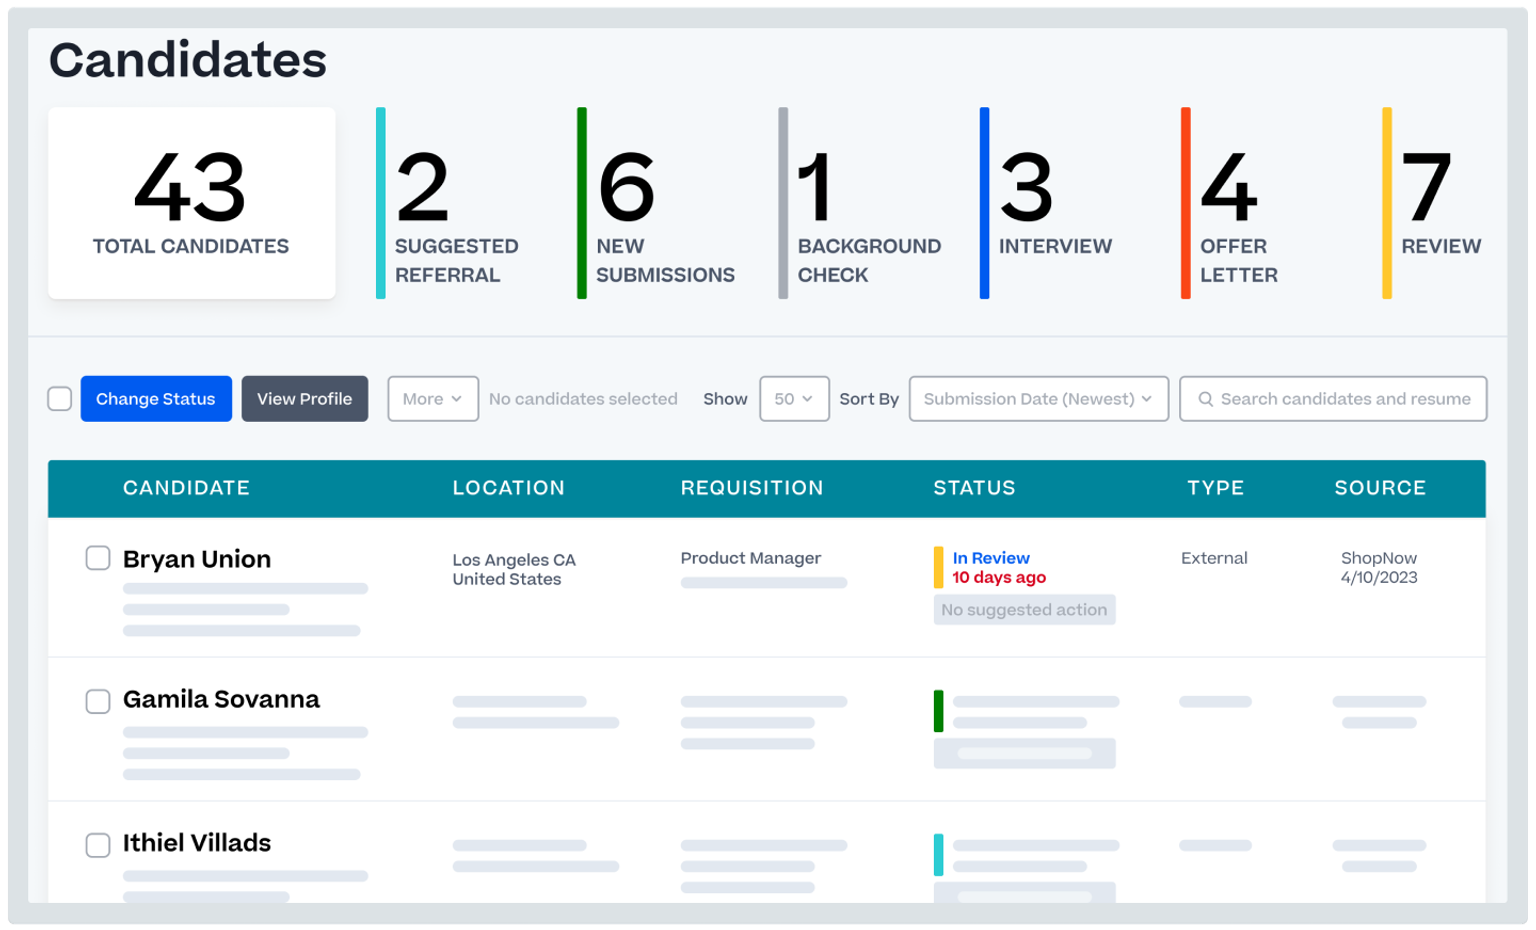
Task: Select the Offer Letter stat
Action: [x=1232, y=203]
